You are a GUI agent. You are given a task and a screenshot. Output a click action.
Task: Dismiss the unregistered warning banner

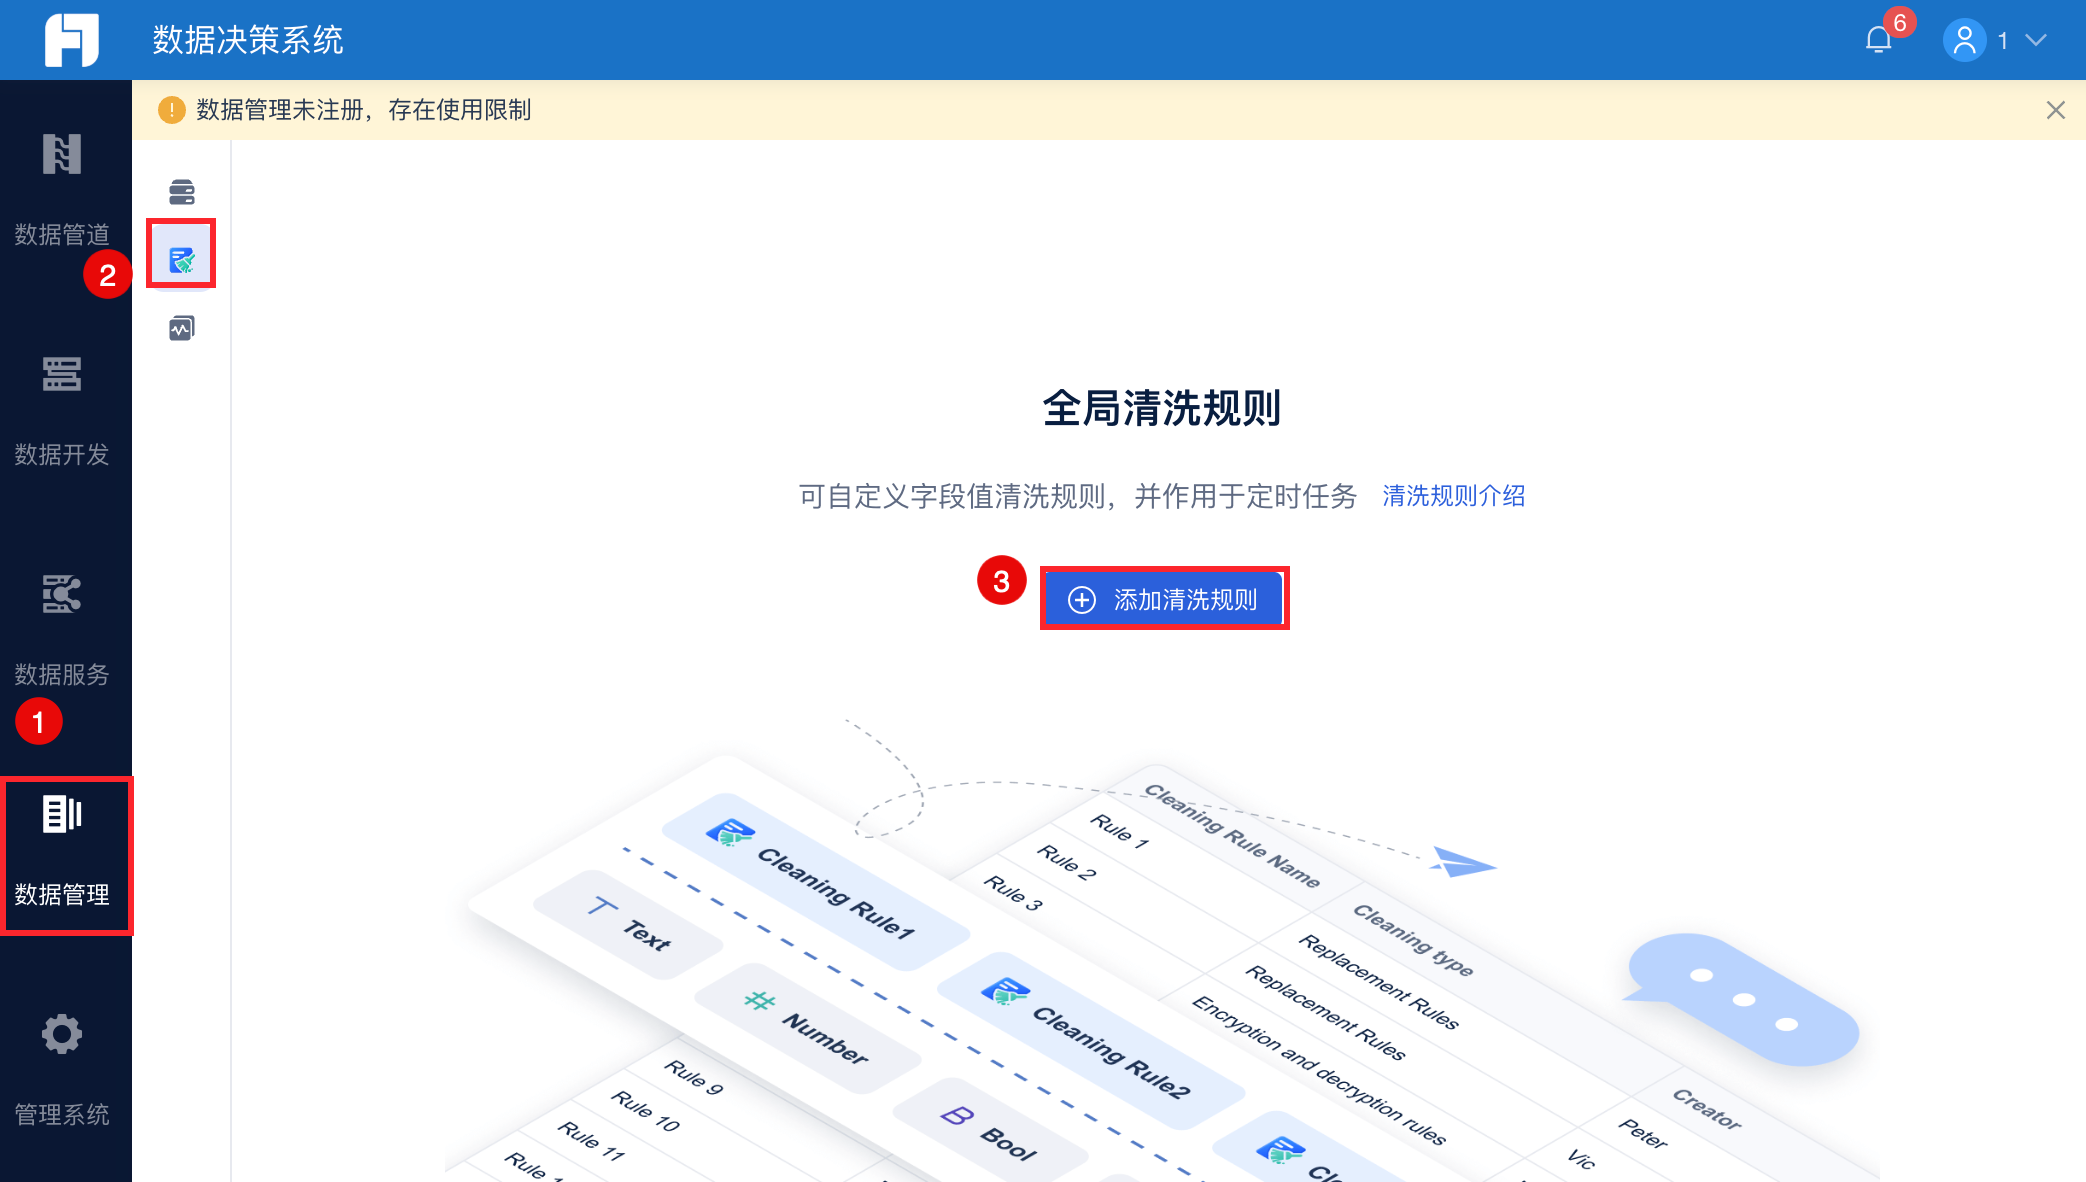[2055, 110]
